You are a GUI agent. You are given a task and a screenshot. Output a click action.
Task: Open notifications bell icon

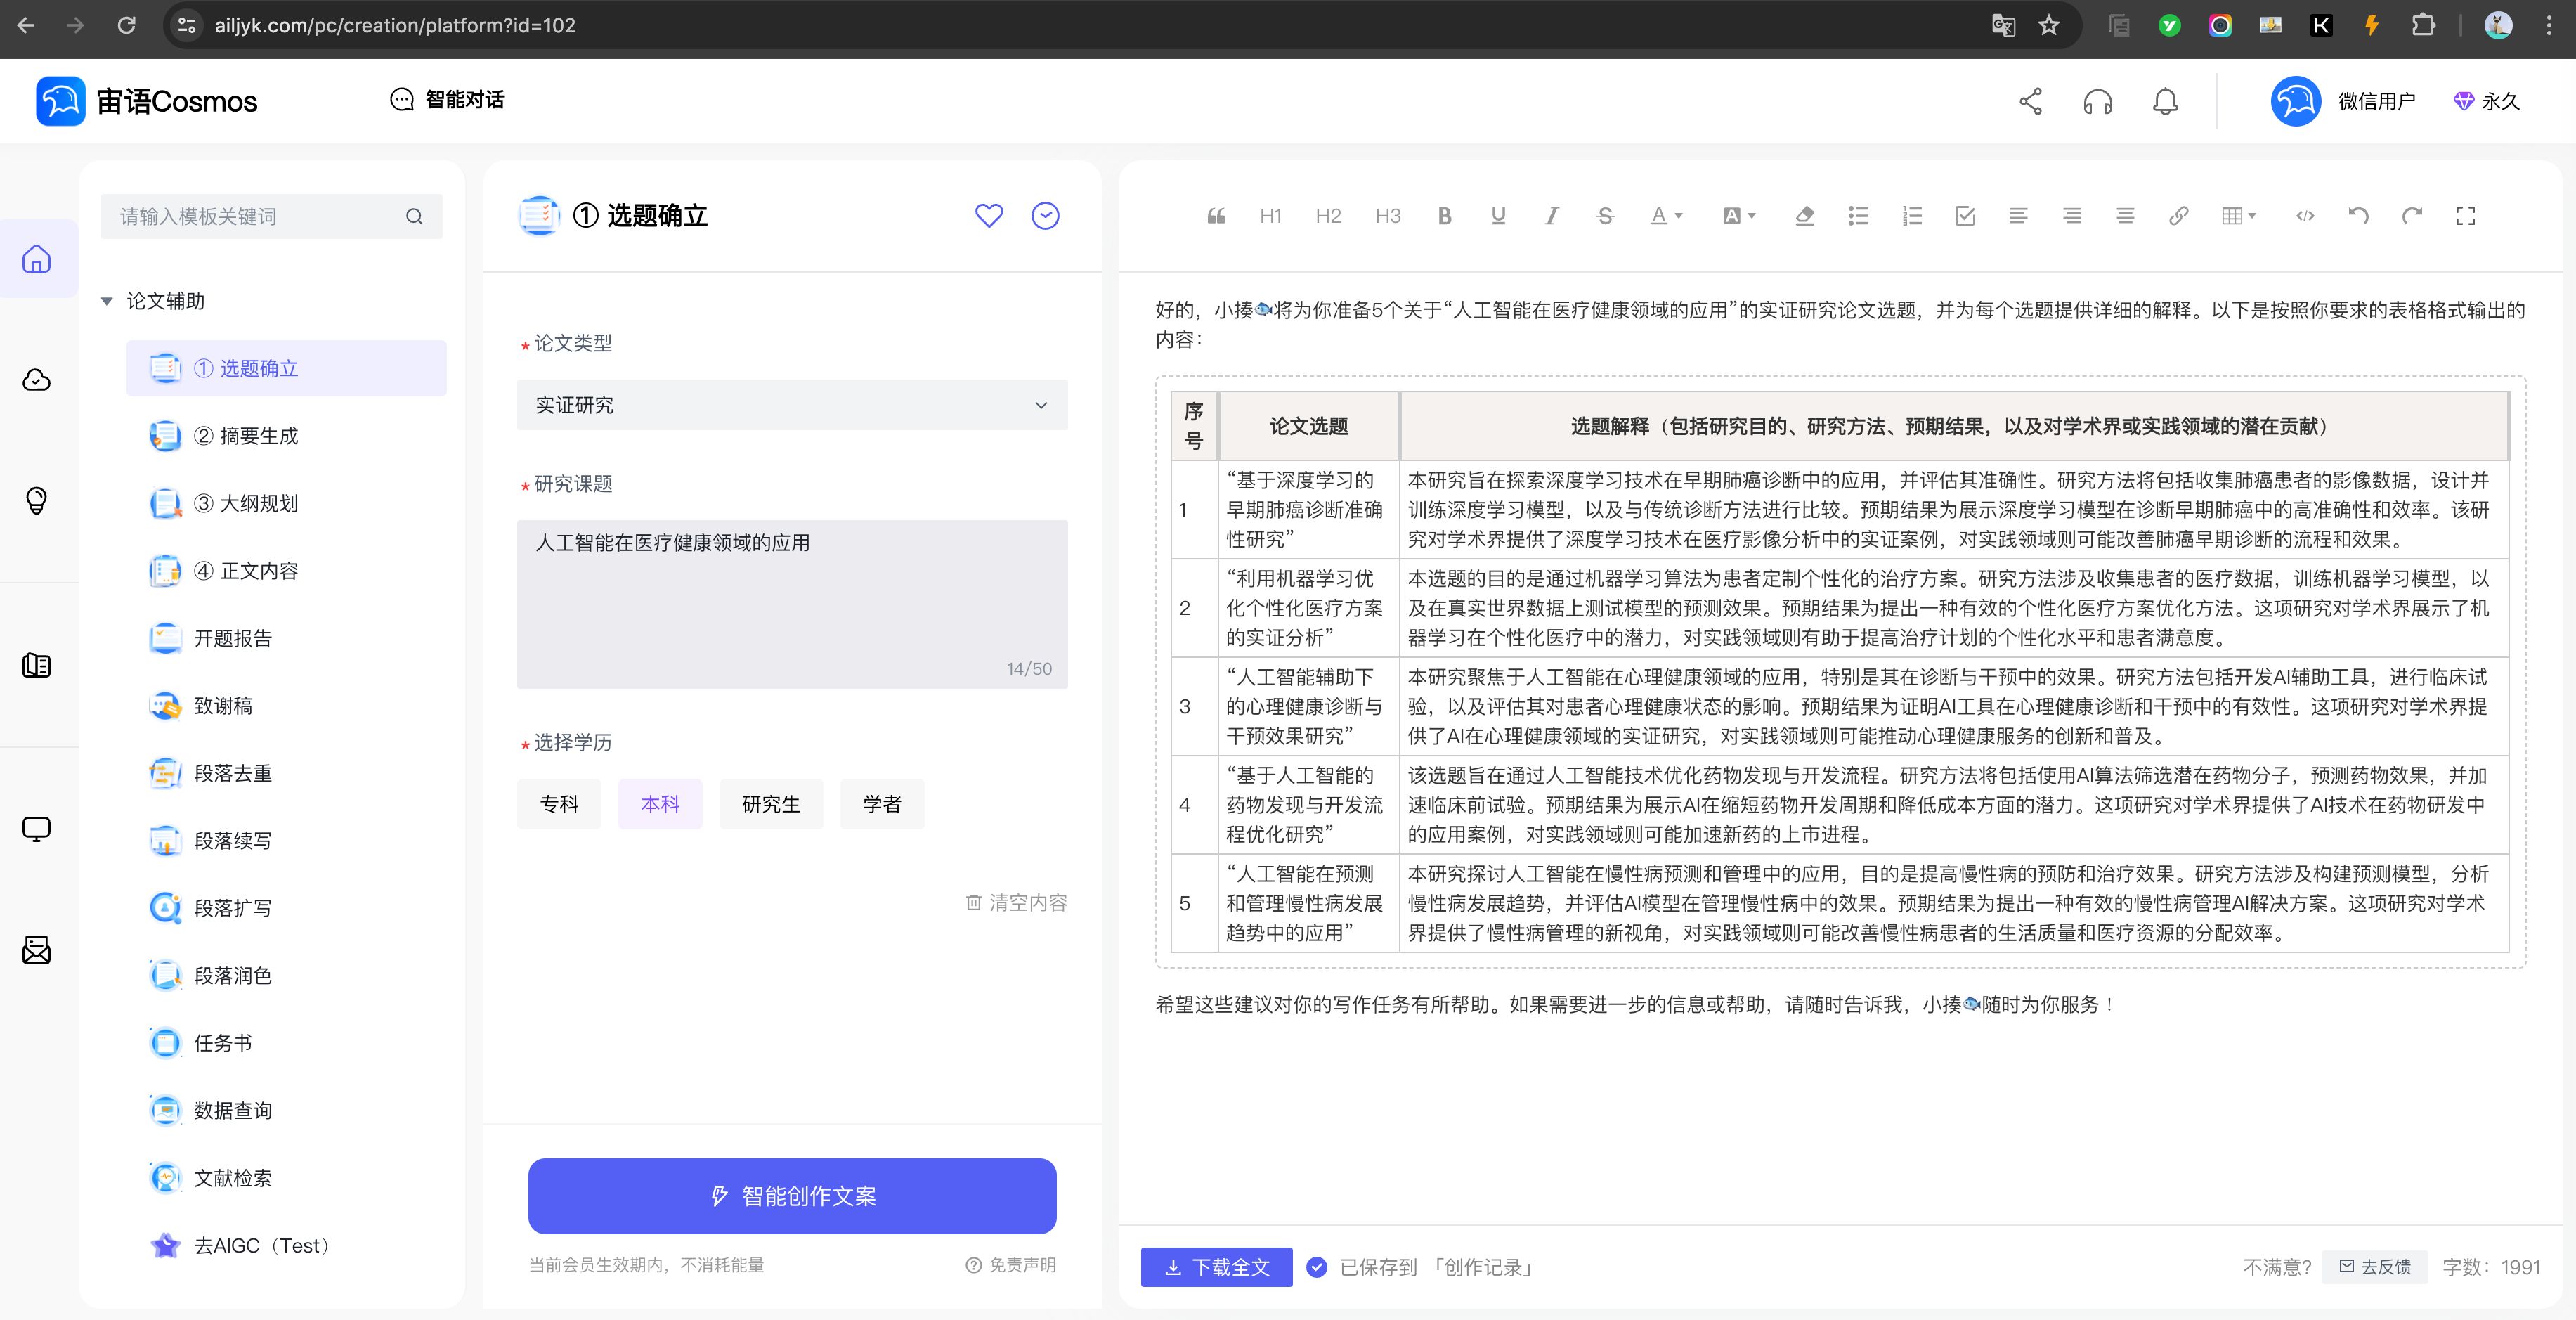[x=2165, y=101]
